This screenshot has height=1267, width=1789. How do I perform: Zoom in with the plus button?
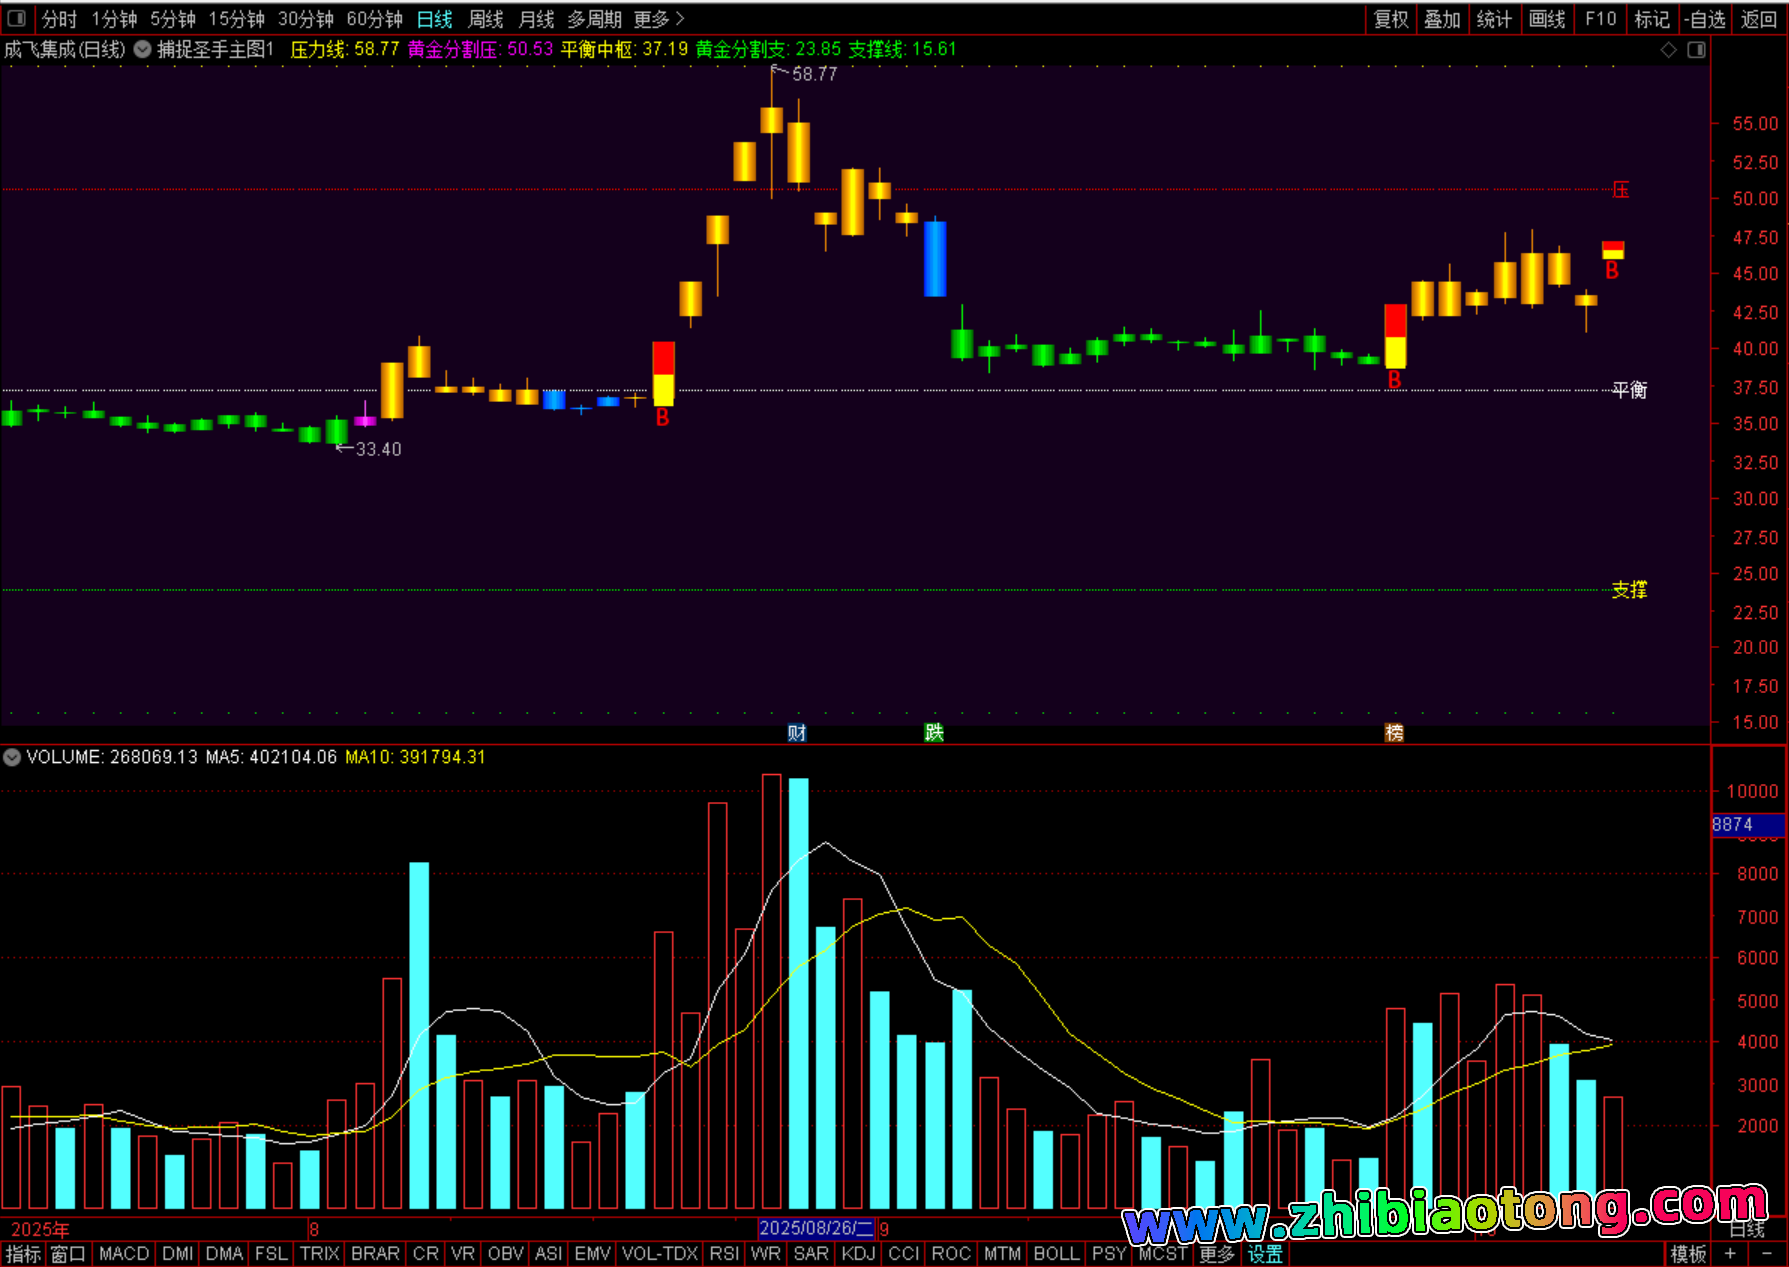click(x=1730, y=1253)
